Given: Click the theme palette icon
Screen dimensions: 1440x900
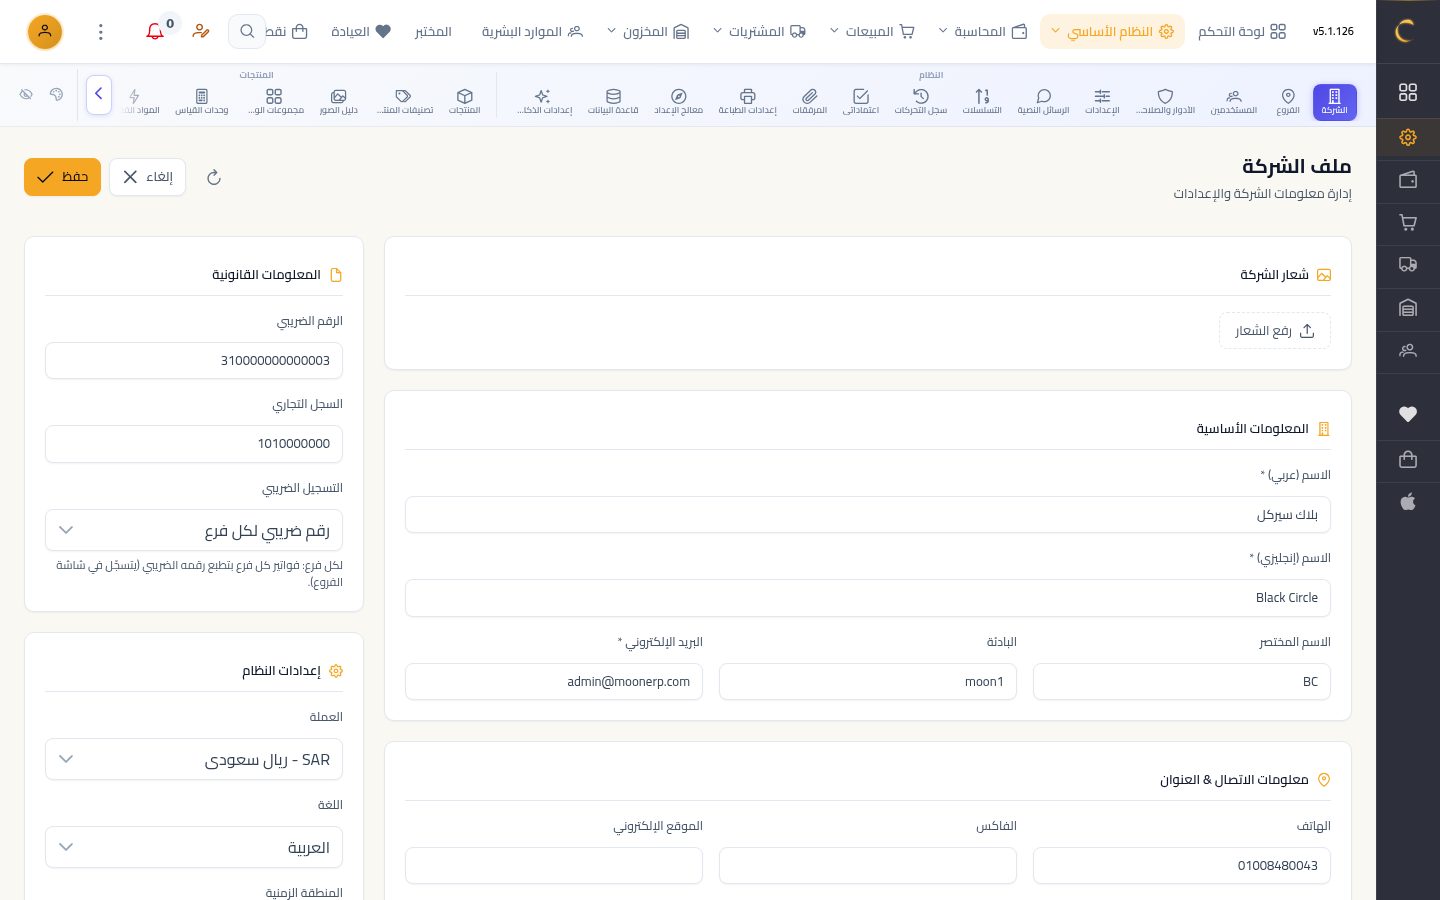Looking at the screenshot, I should click(56, 94).
